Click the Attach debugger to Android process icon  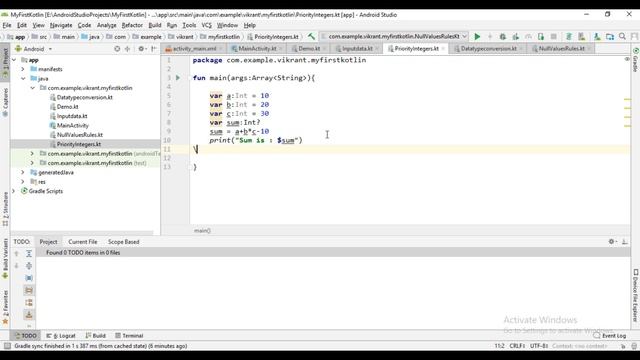[x=541, y=37]
